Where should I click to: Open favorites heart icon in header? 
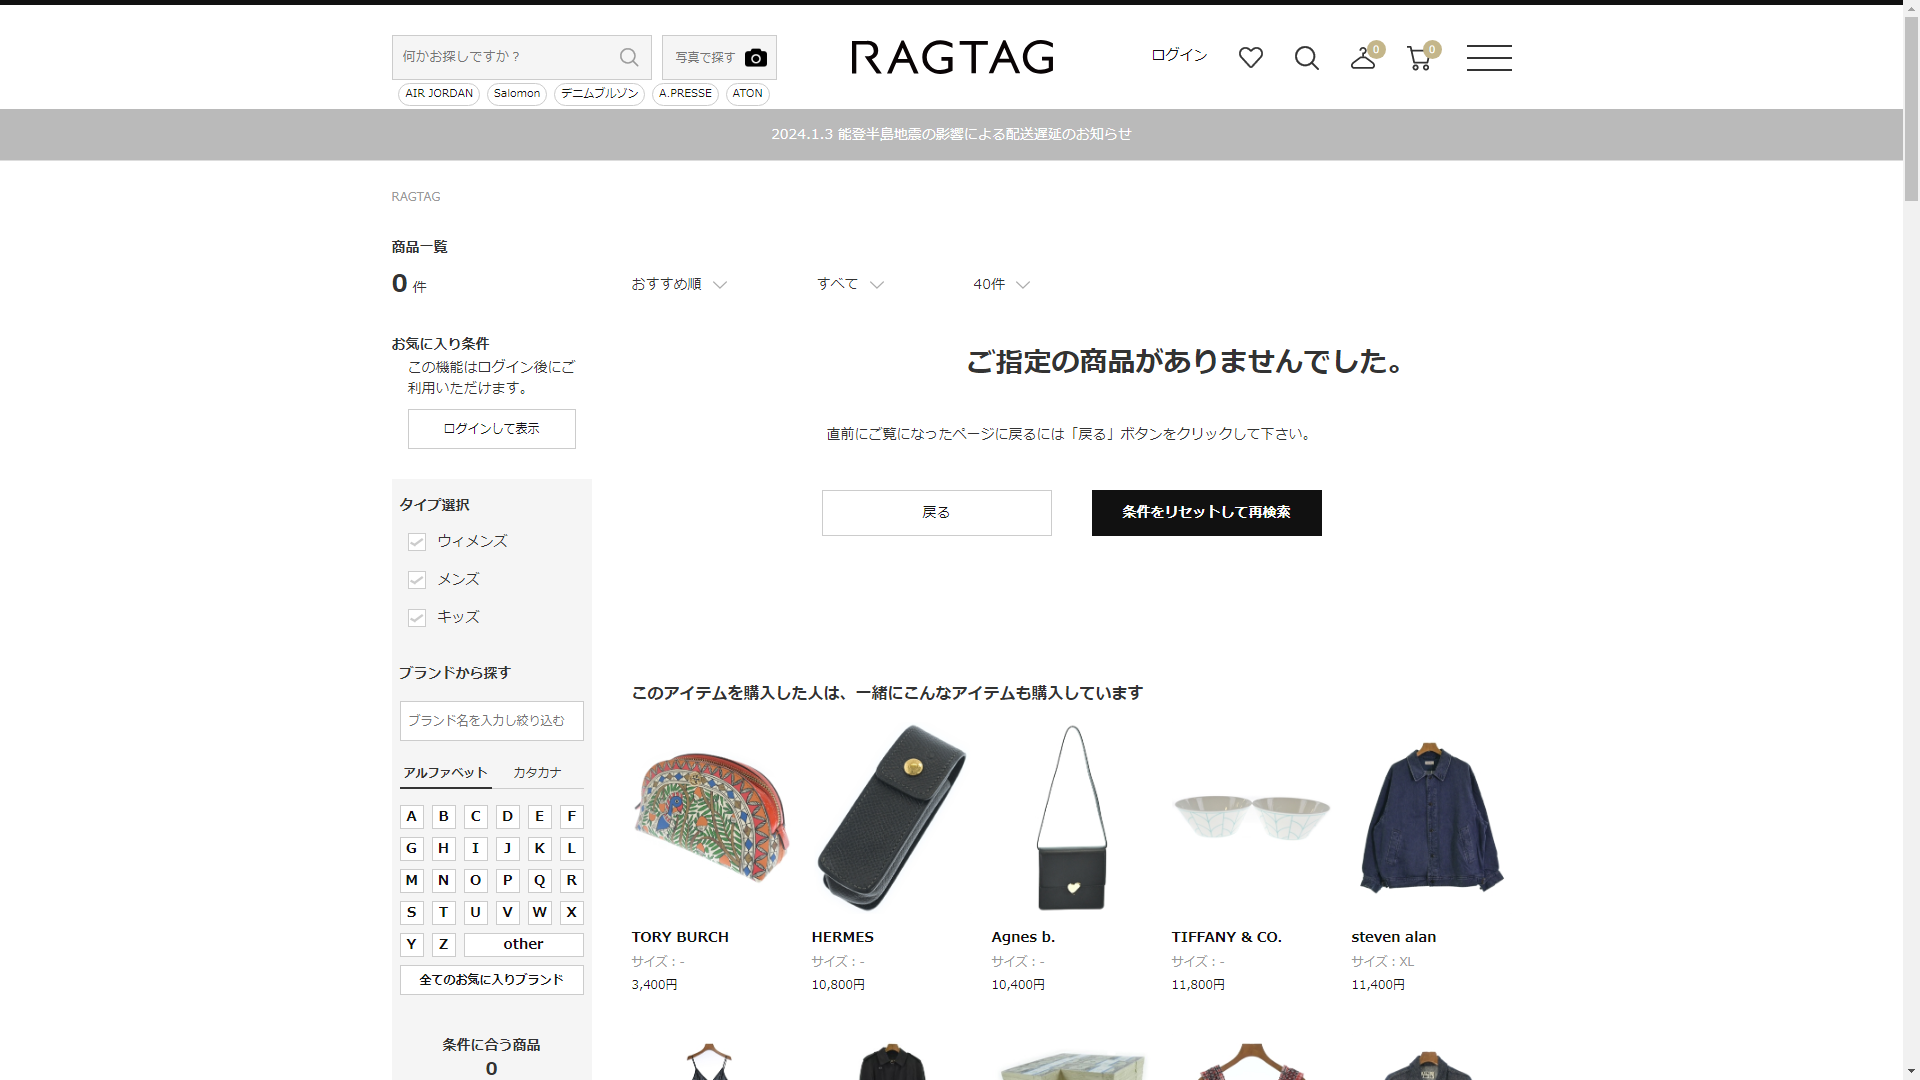coord(1250,58)
